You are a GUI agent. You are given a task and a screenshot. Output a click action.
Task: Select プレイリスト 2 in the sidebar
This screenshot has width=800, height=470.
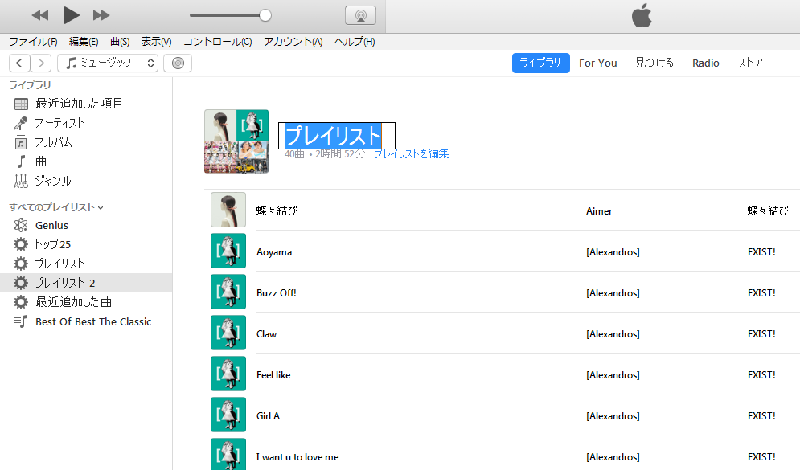(x=86, y=282)
